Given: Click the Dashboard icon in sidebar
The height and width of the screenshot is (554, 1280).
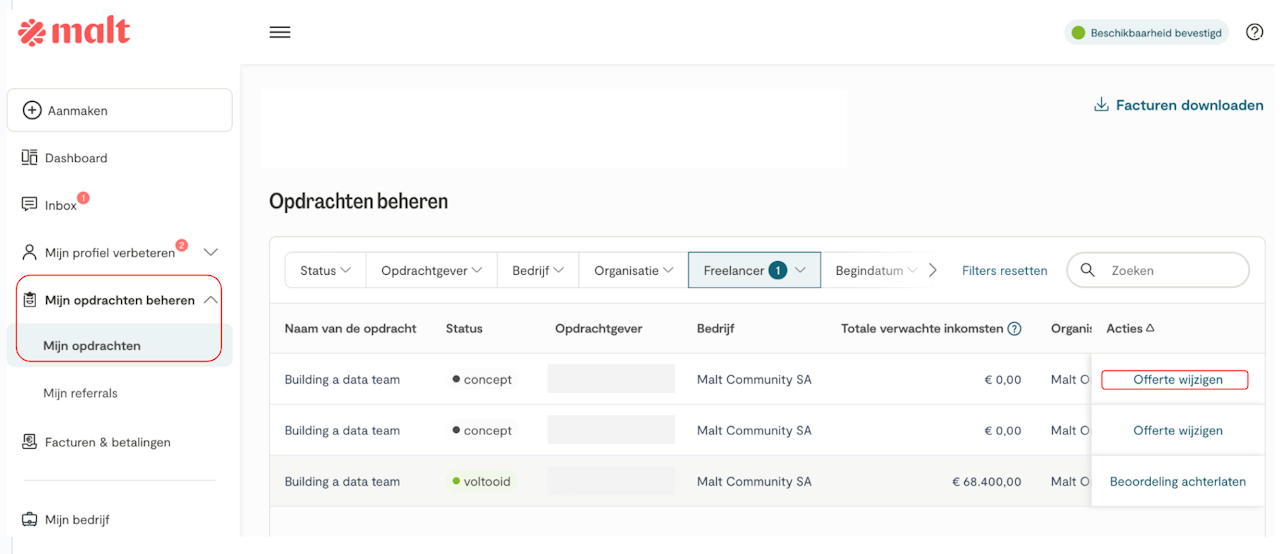Looking at the screenshot, I should coord(29,158).
